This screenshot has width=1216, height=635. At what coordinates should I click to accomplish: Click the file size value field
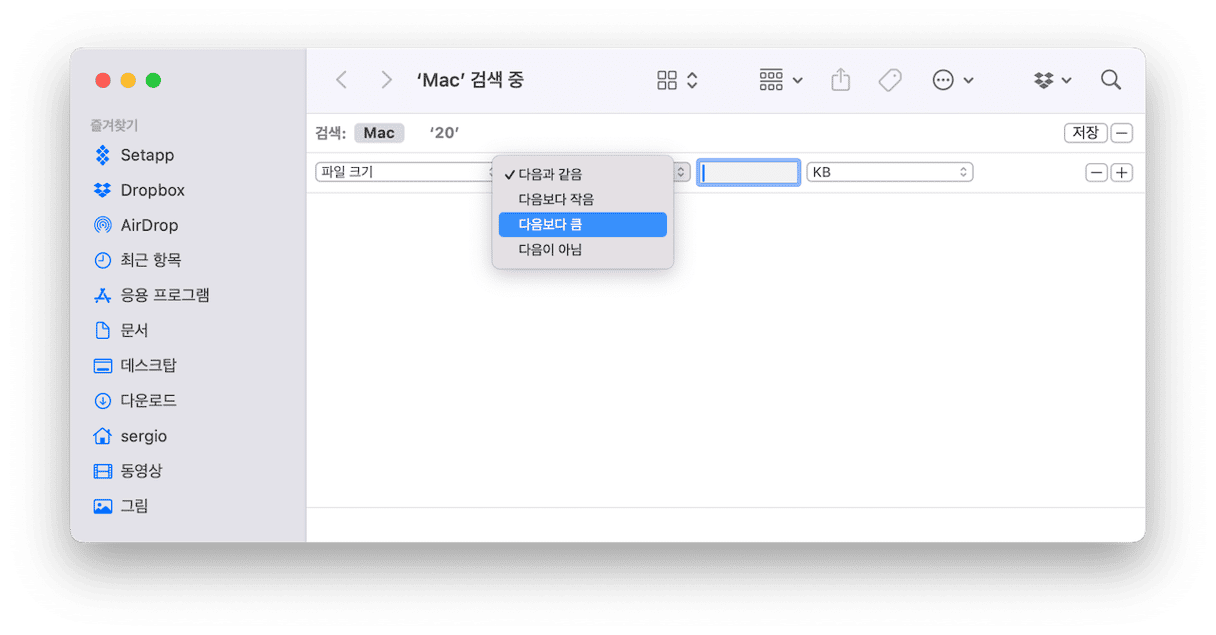pyautogui.click(x=748, y=172)
